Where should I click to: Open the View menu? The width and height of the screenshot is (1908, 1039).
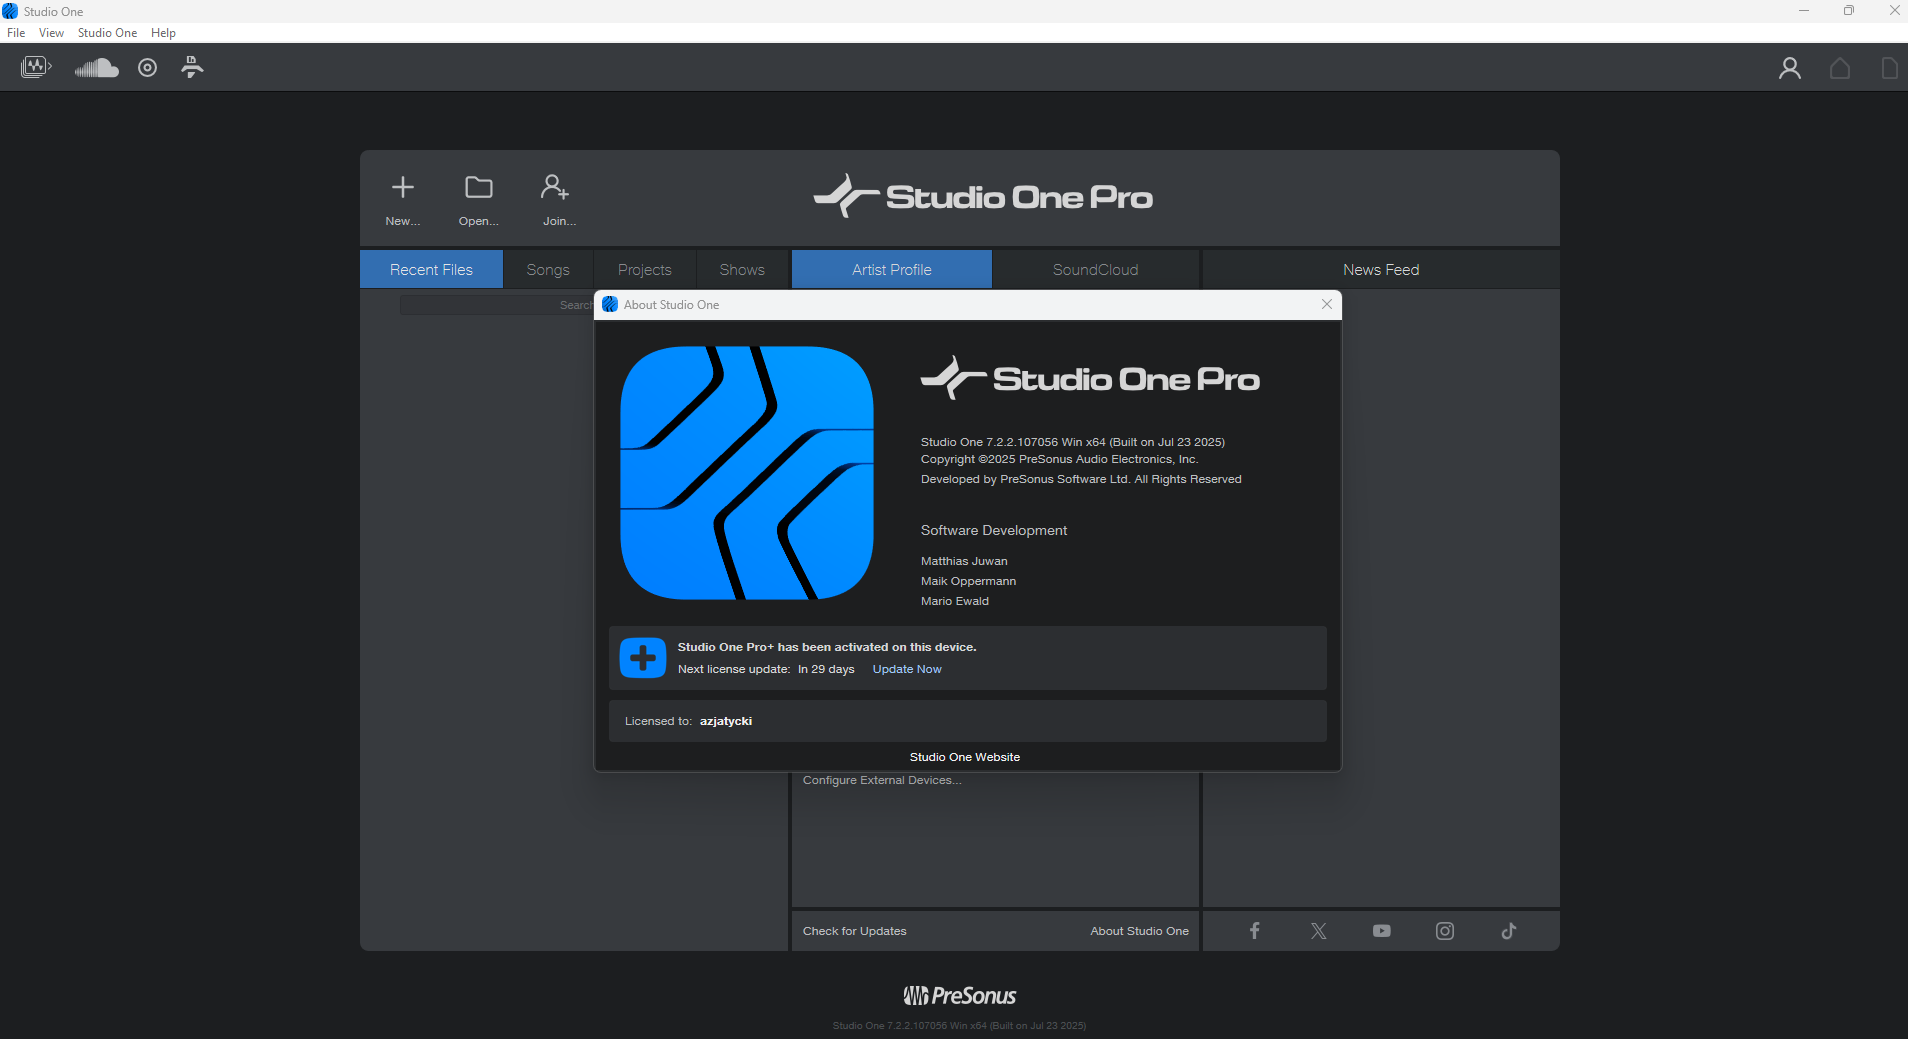(51, 33)
